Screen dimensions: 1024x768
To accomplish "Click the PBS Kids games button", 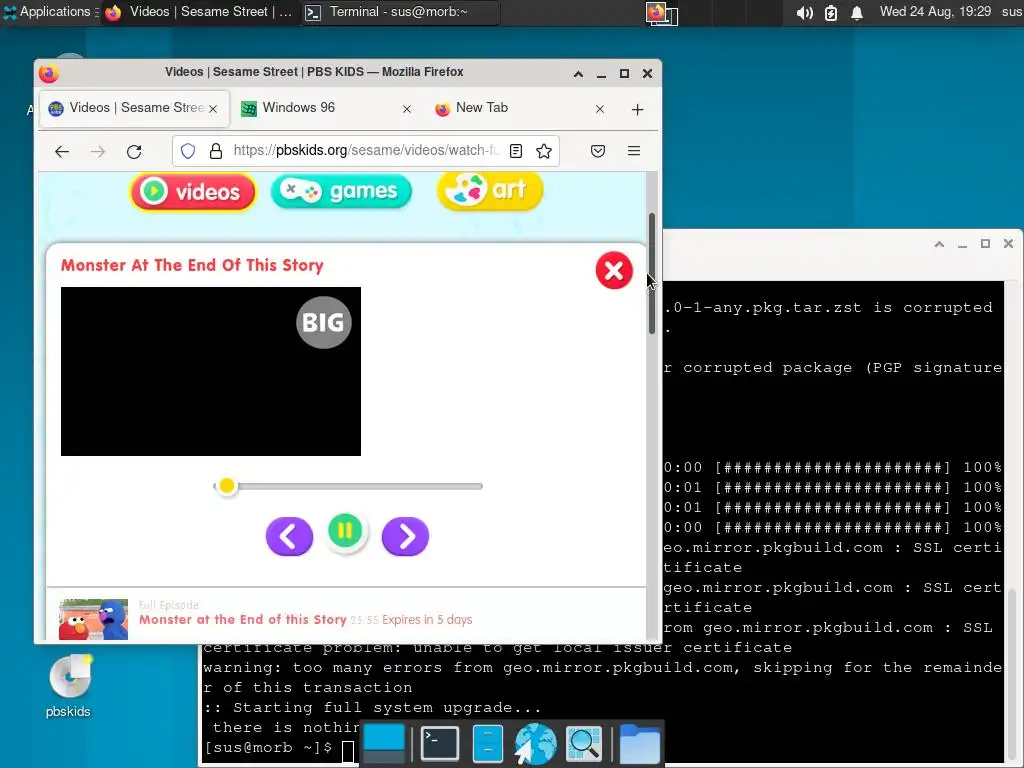I will coord(341,191).
